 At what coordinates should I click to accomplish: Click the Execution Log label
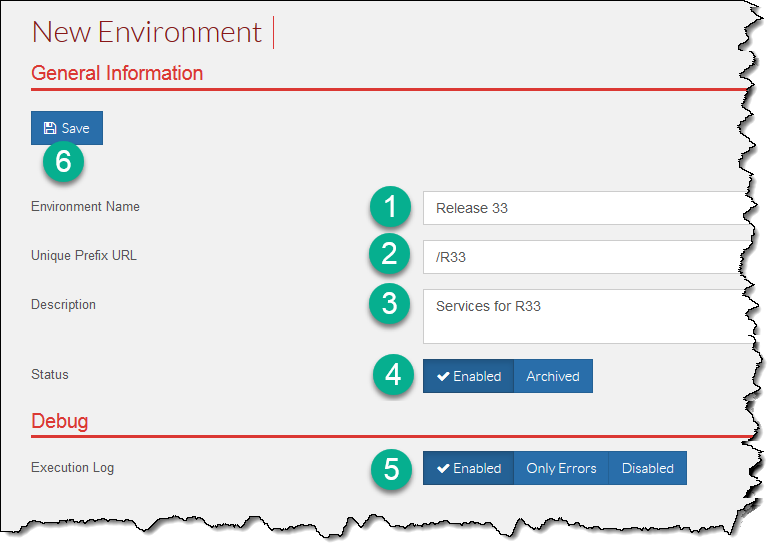[x=73, y=468]
